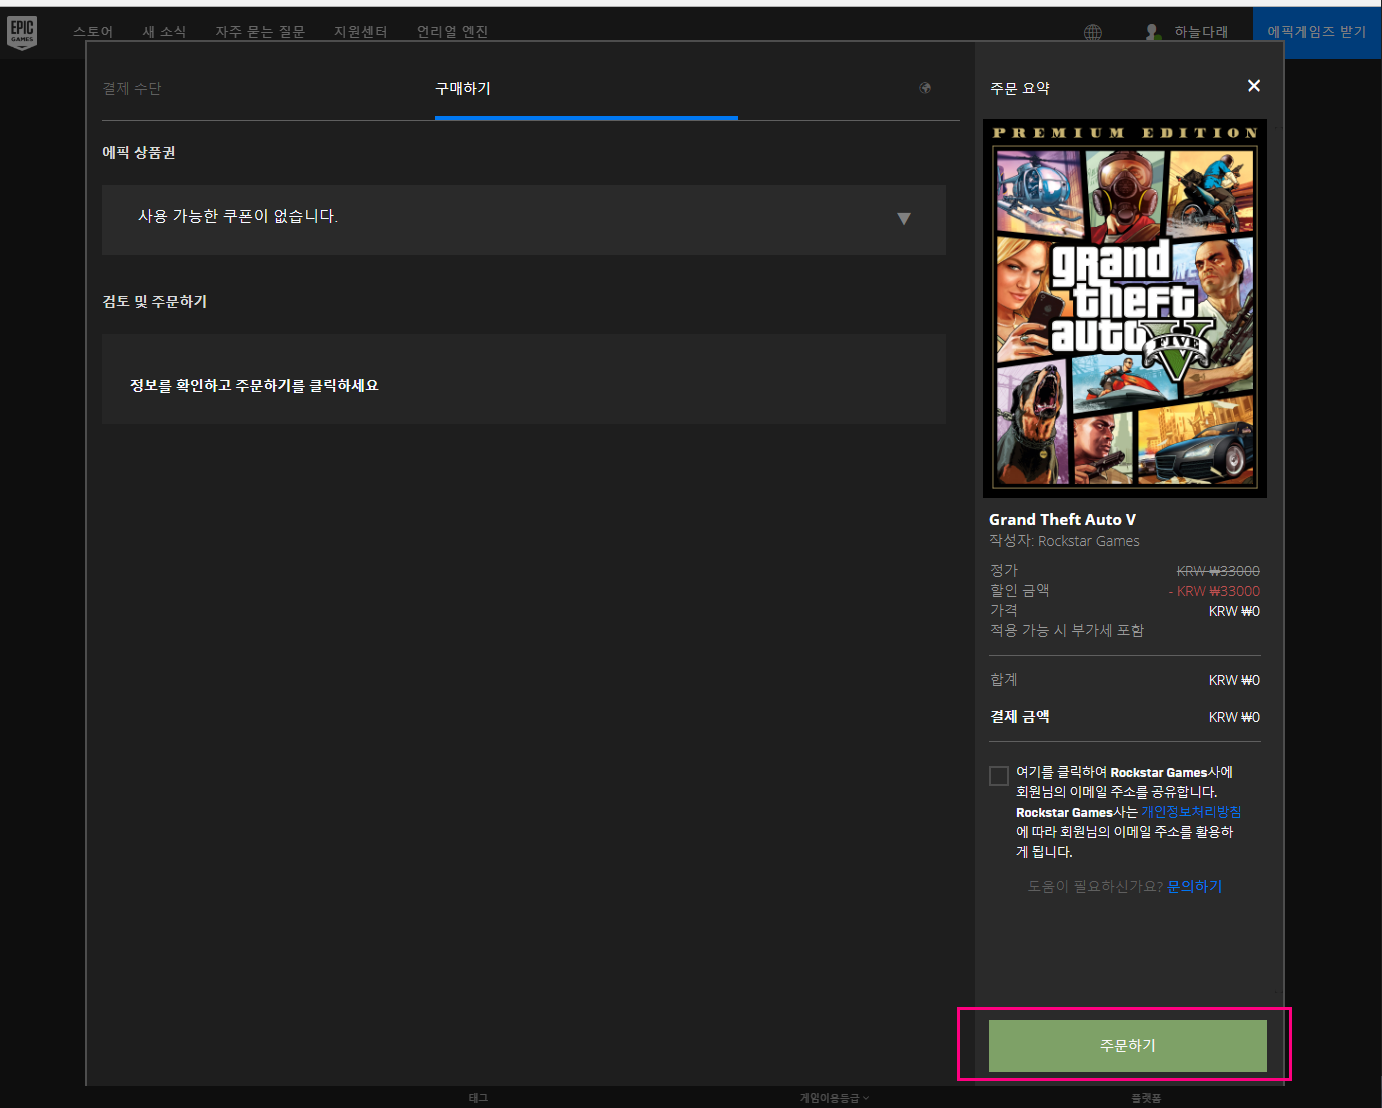Click the 태그 footer label
1382x1108 pixels.
click(x=478, y=1098)
